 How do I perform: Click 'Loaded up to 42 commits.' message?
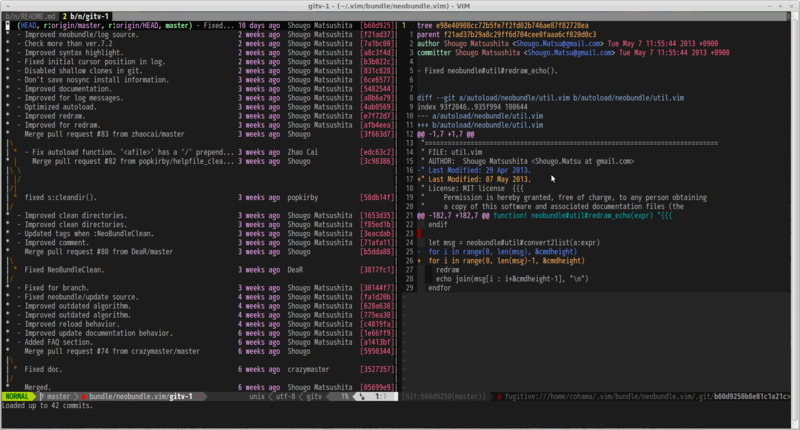point(47,406)
